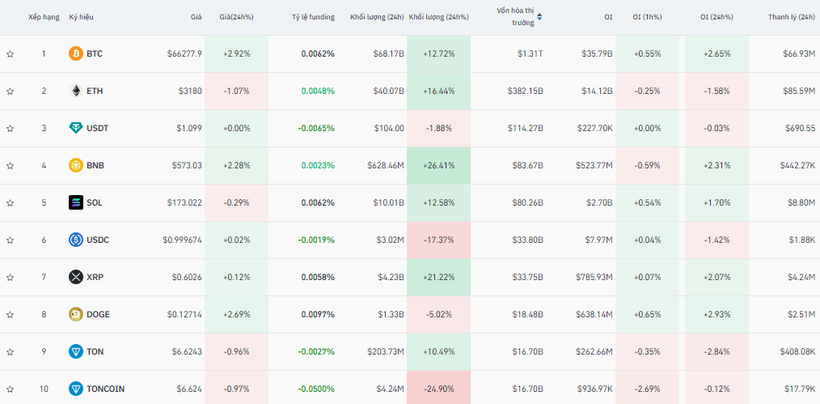The width and height of the screenshot is (820, 404).
Task: Open the XRP symbol link
Action: click(95, 278)
